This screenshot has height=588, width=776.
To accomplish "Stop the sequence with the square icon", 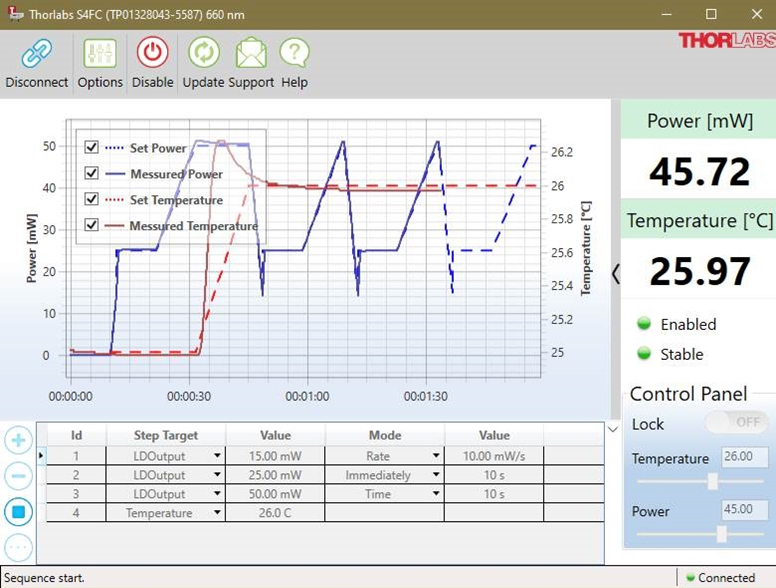I will pos(18,512).
